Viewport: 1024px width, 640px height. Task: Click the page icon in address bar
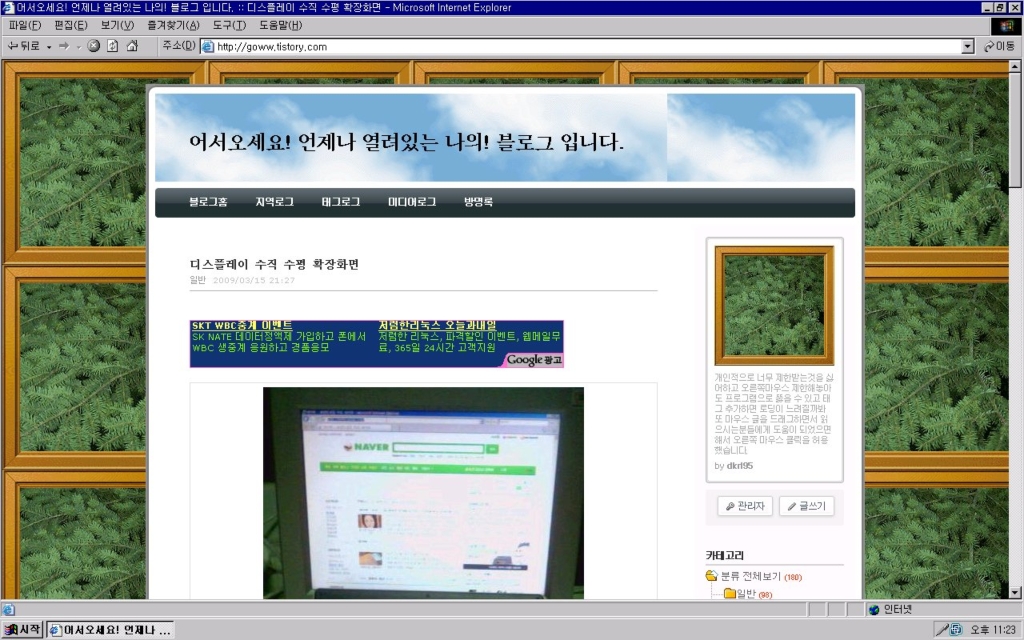point(208,46)
